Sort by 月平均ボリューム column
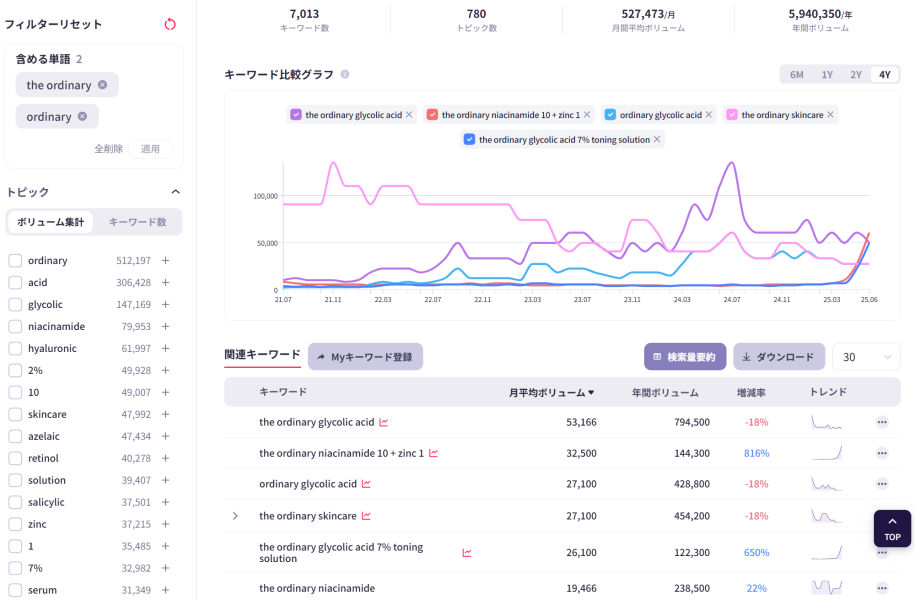 [551, 392]
